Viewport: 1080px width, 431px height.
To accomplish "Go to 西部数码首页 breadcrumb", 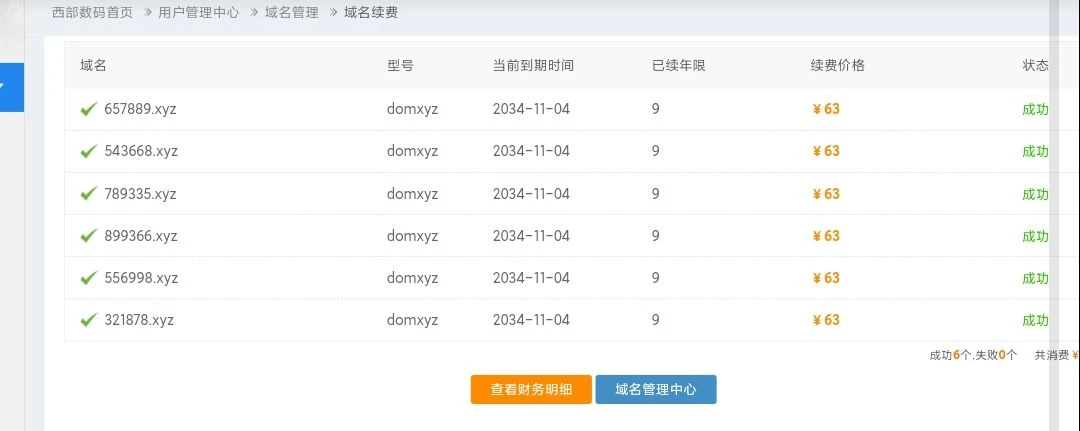I will pyautogui.click(x=92, y=13).
